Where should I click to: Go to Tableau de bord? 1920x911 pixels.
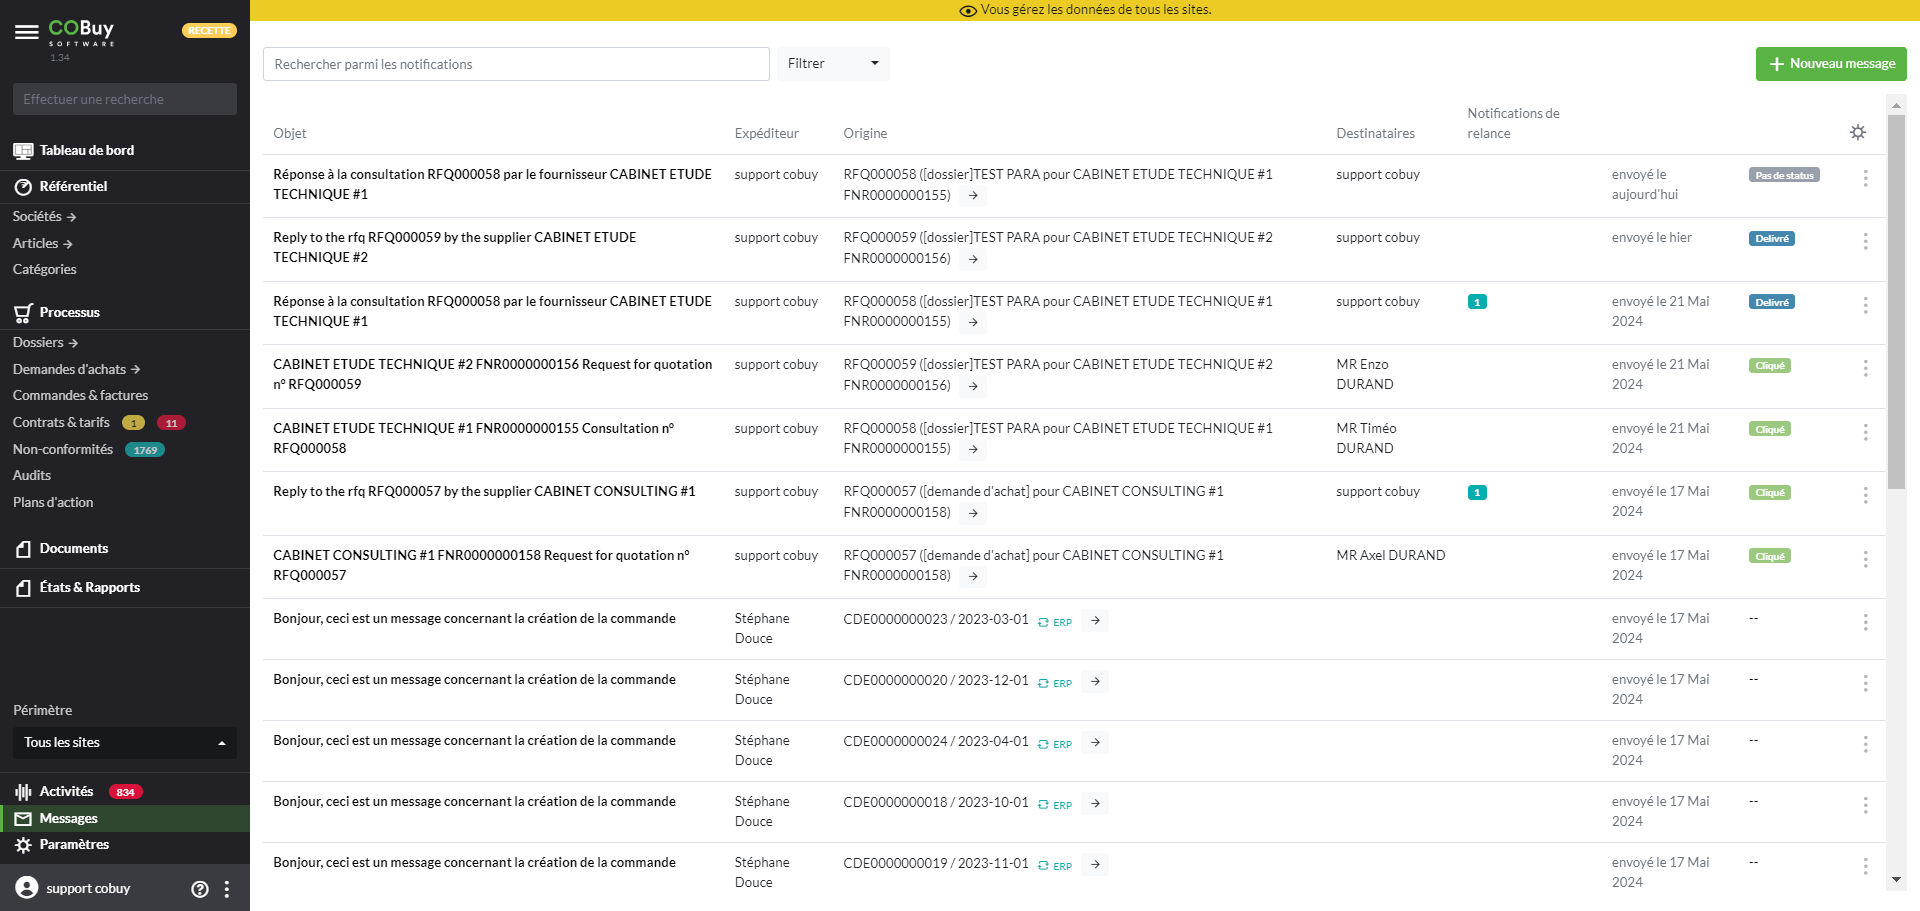pyautogui.click(x=86, y=151)
